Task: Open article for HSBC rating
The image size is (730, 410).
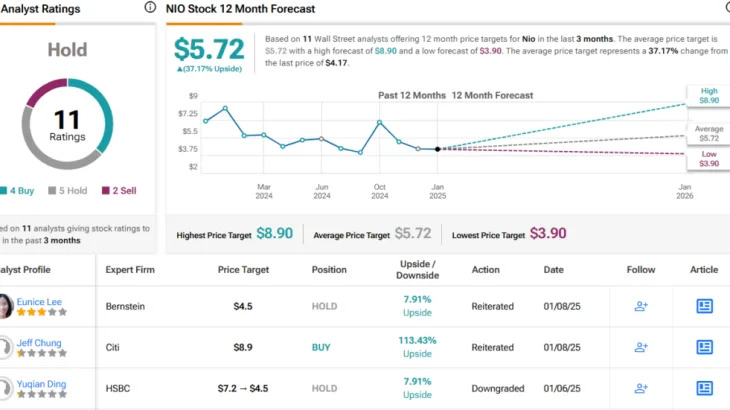Action: point(704,388)
